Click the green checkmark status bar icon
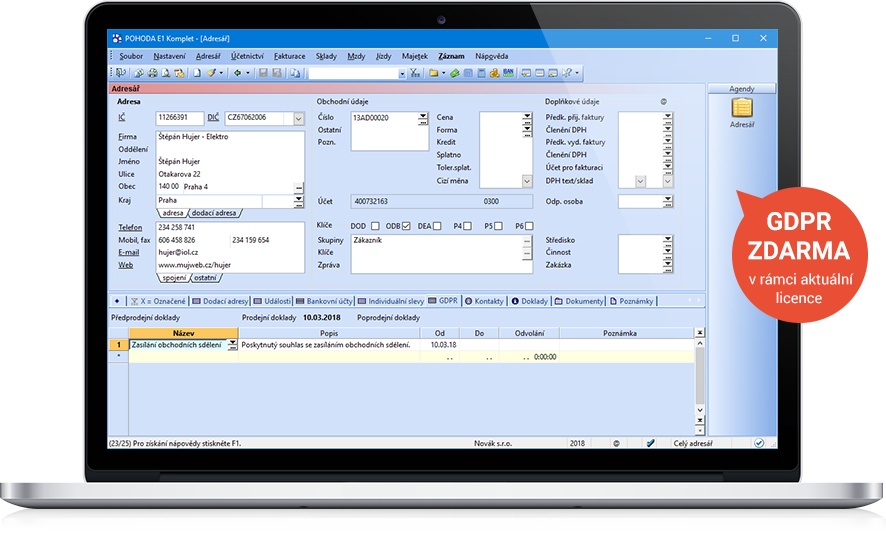Screen dimensions: 886x533 pos(650,442)
